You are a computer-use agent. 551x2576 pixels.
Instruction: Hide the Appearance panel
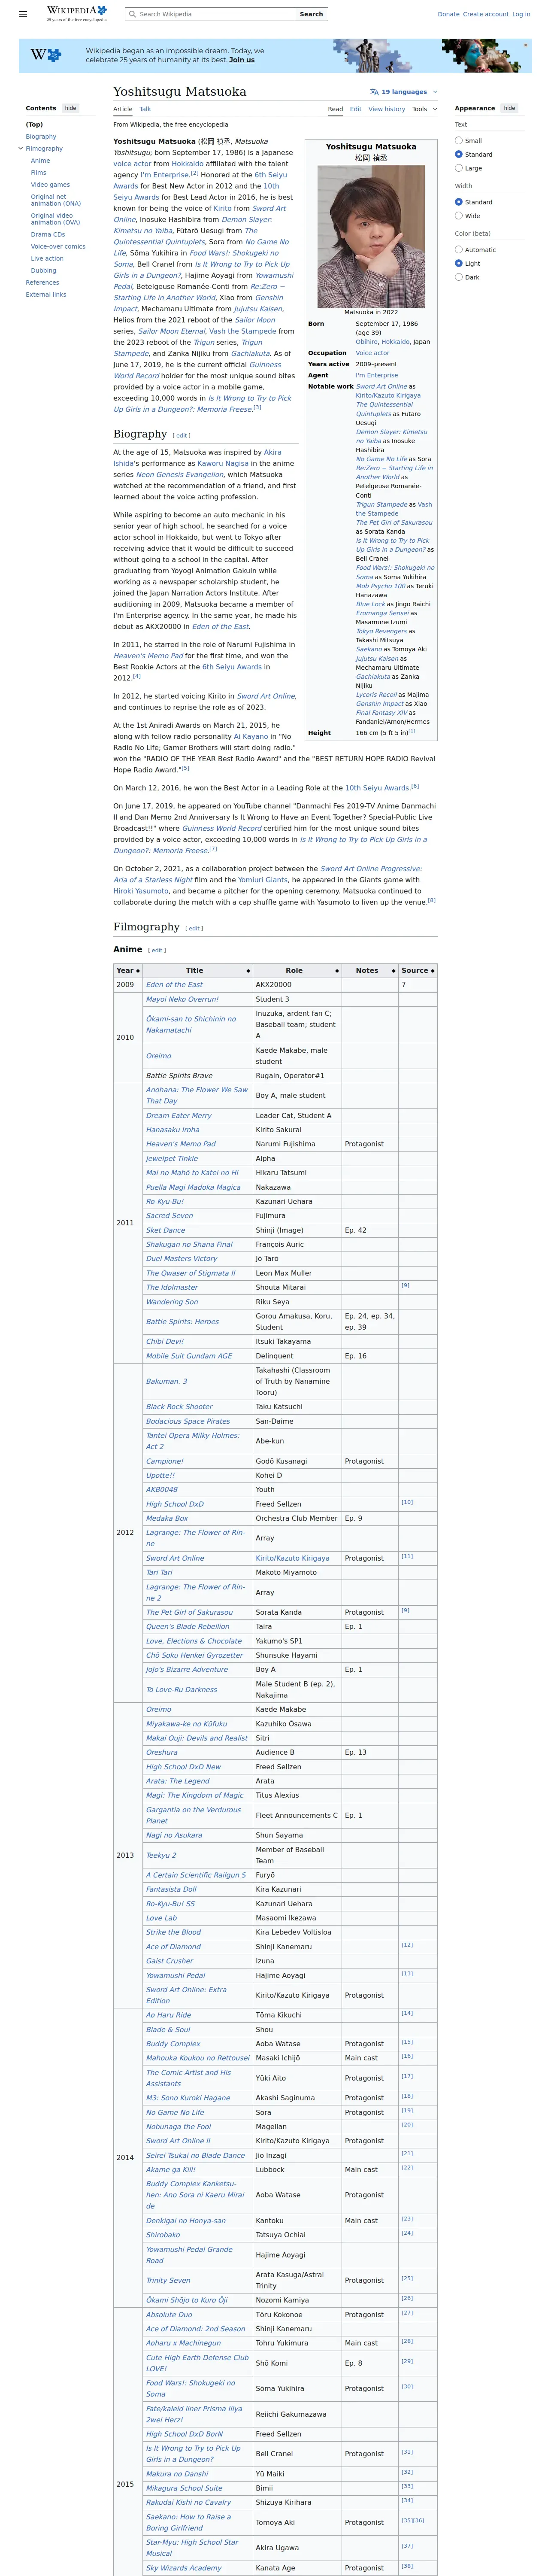pyautogui.click(x=509, y=108)
